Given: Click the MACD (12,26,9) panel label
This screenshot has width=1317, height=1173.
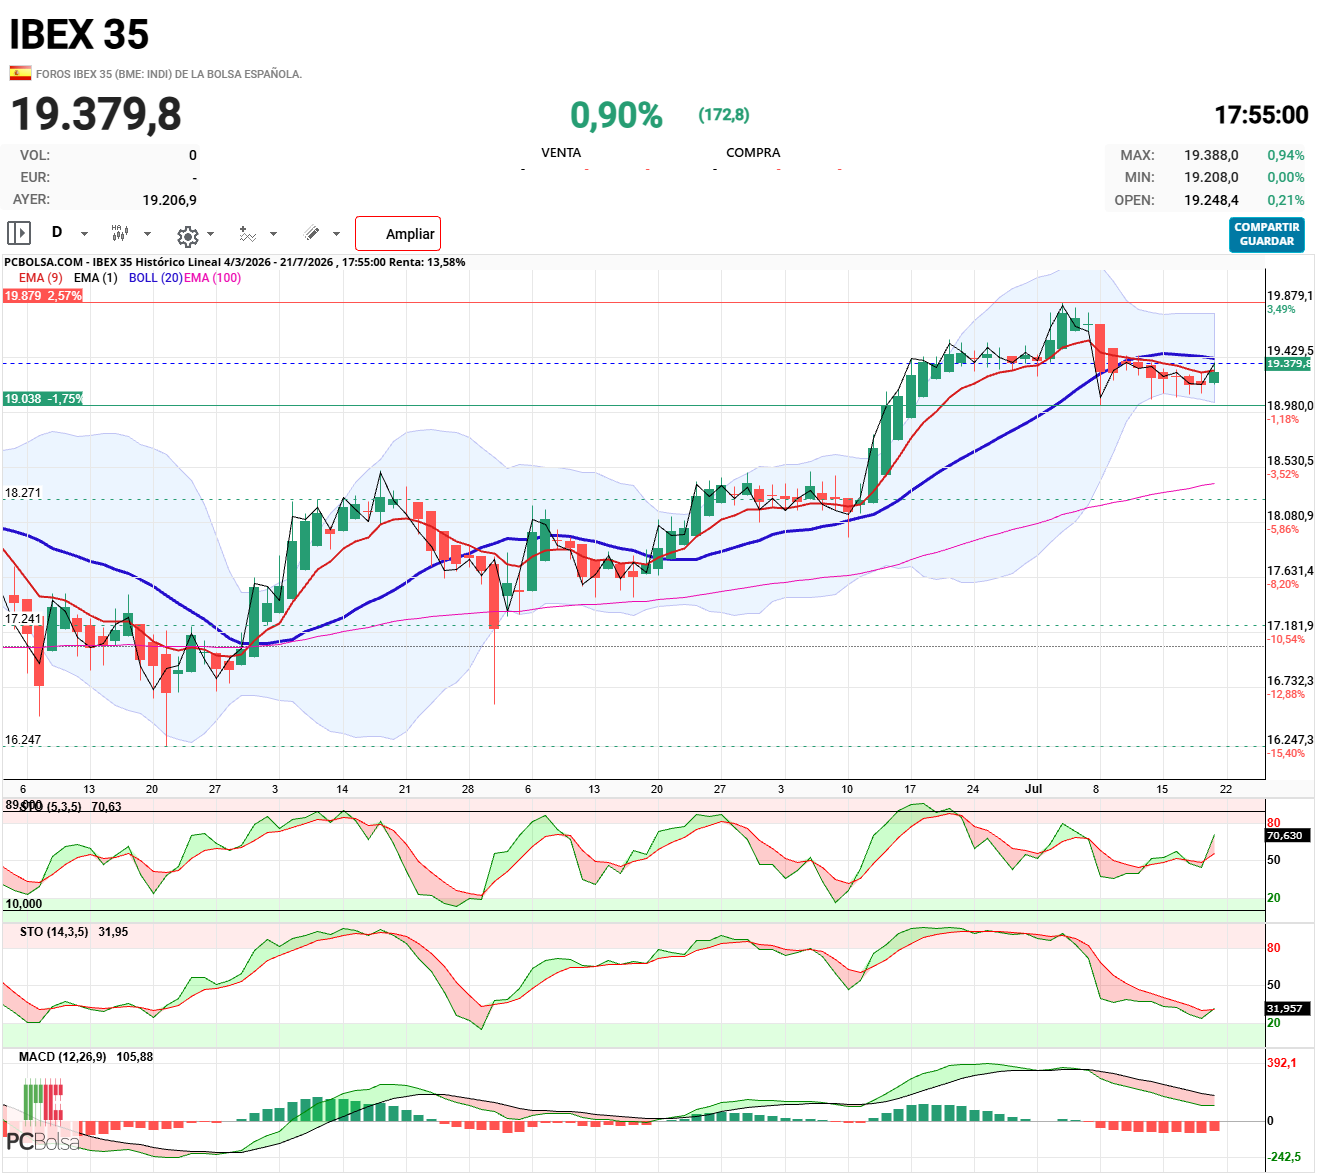Looking at the screenshot, I should tap(62, 1057).
